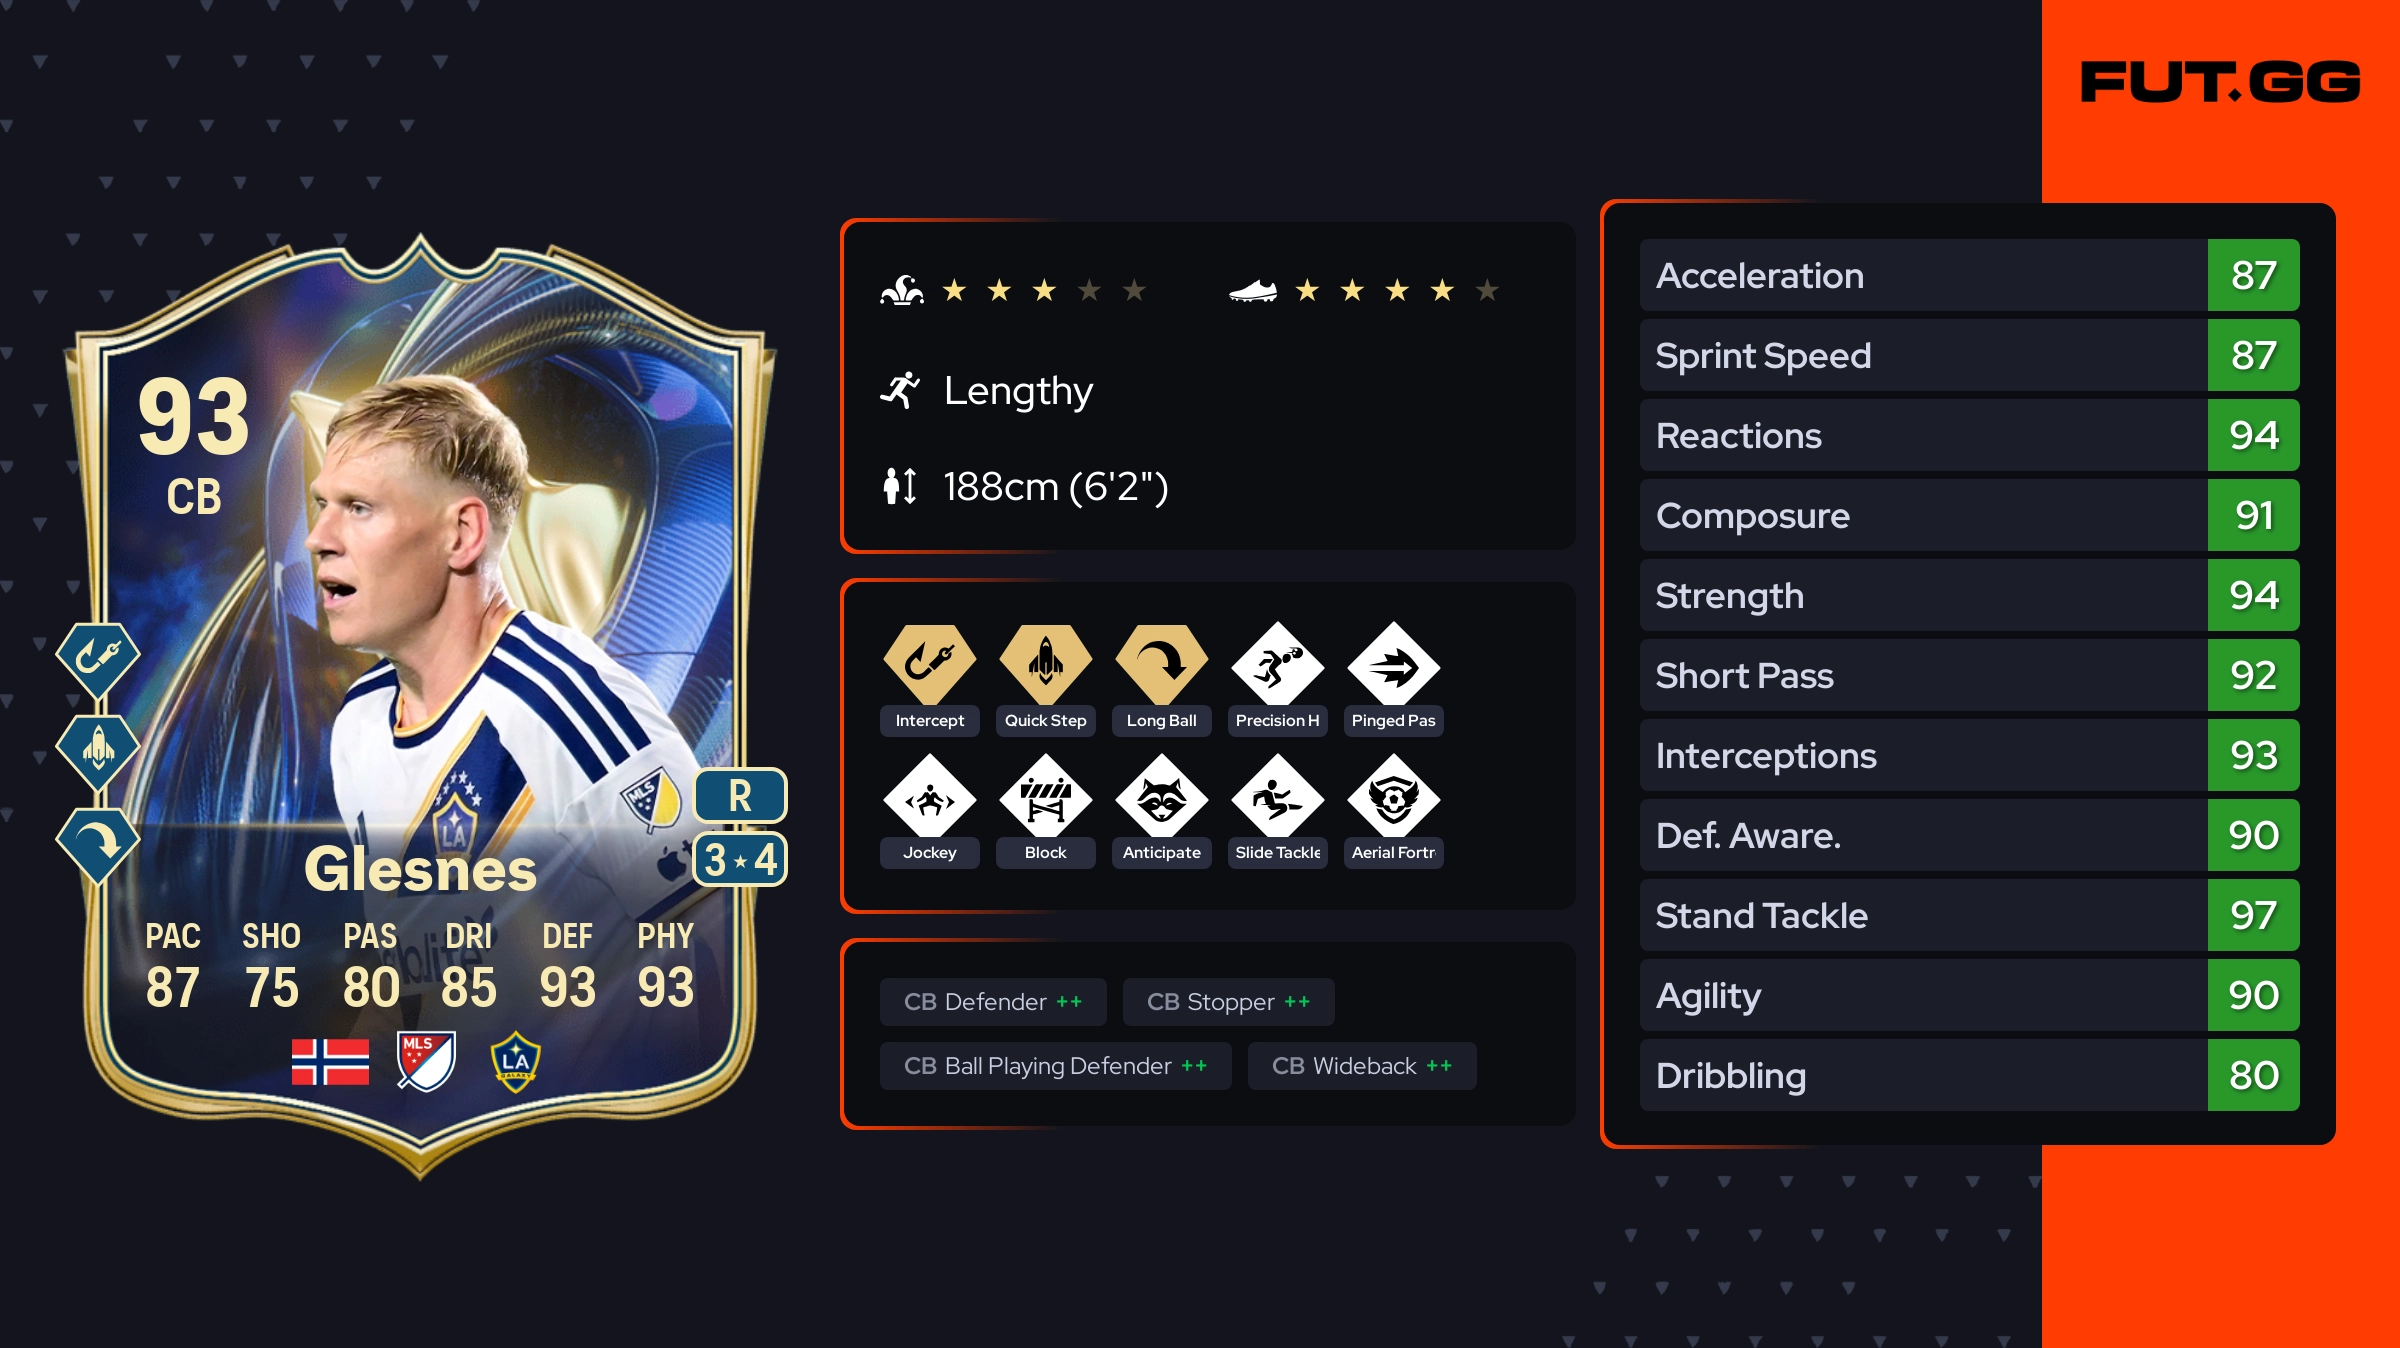Select the Aerial Fortress playstyle icon
This screenshot has width=2400, height=1348.
1393,799
